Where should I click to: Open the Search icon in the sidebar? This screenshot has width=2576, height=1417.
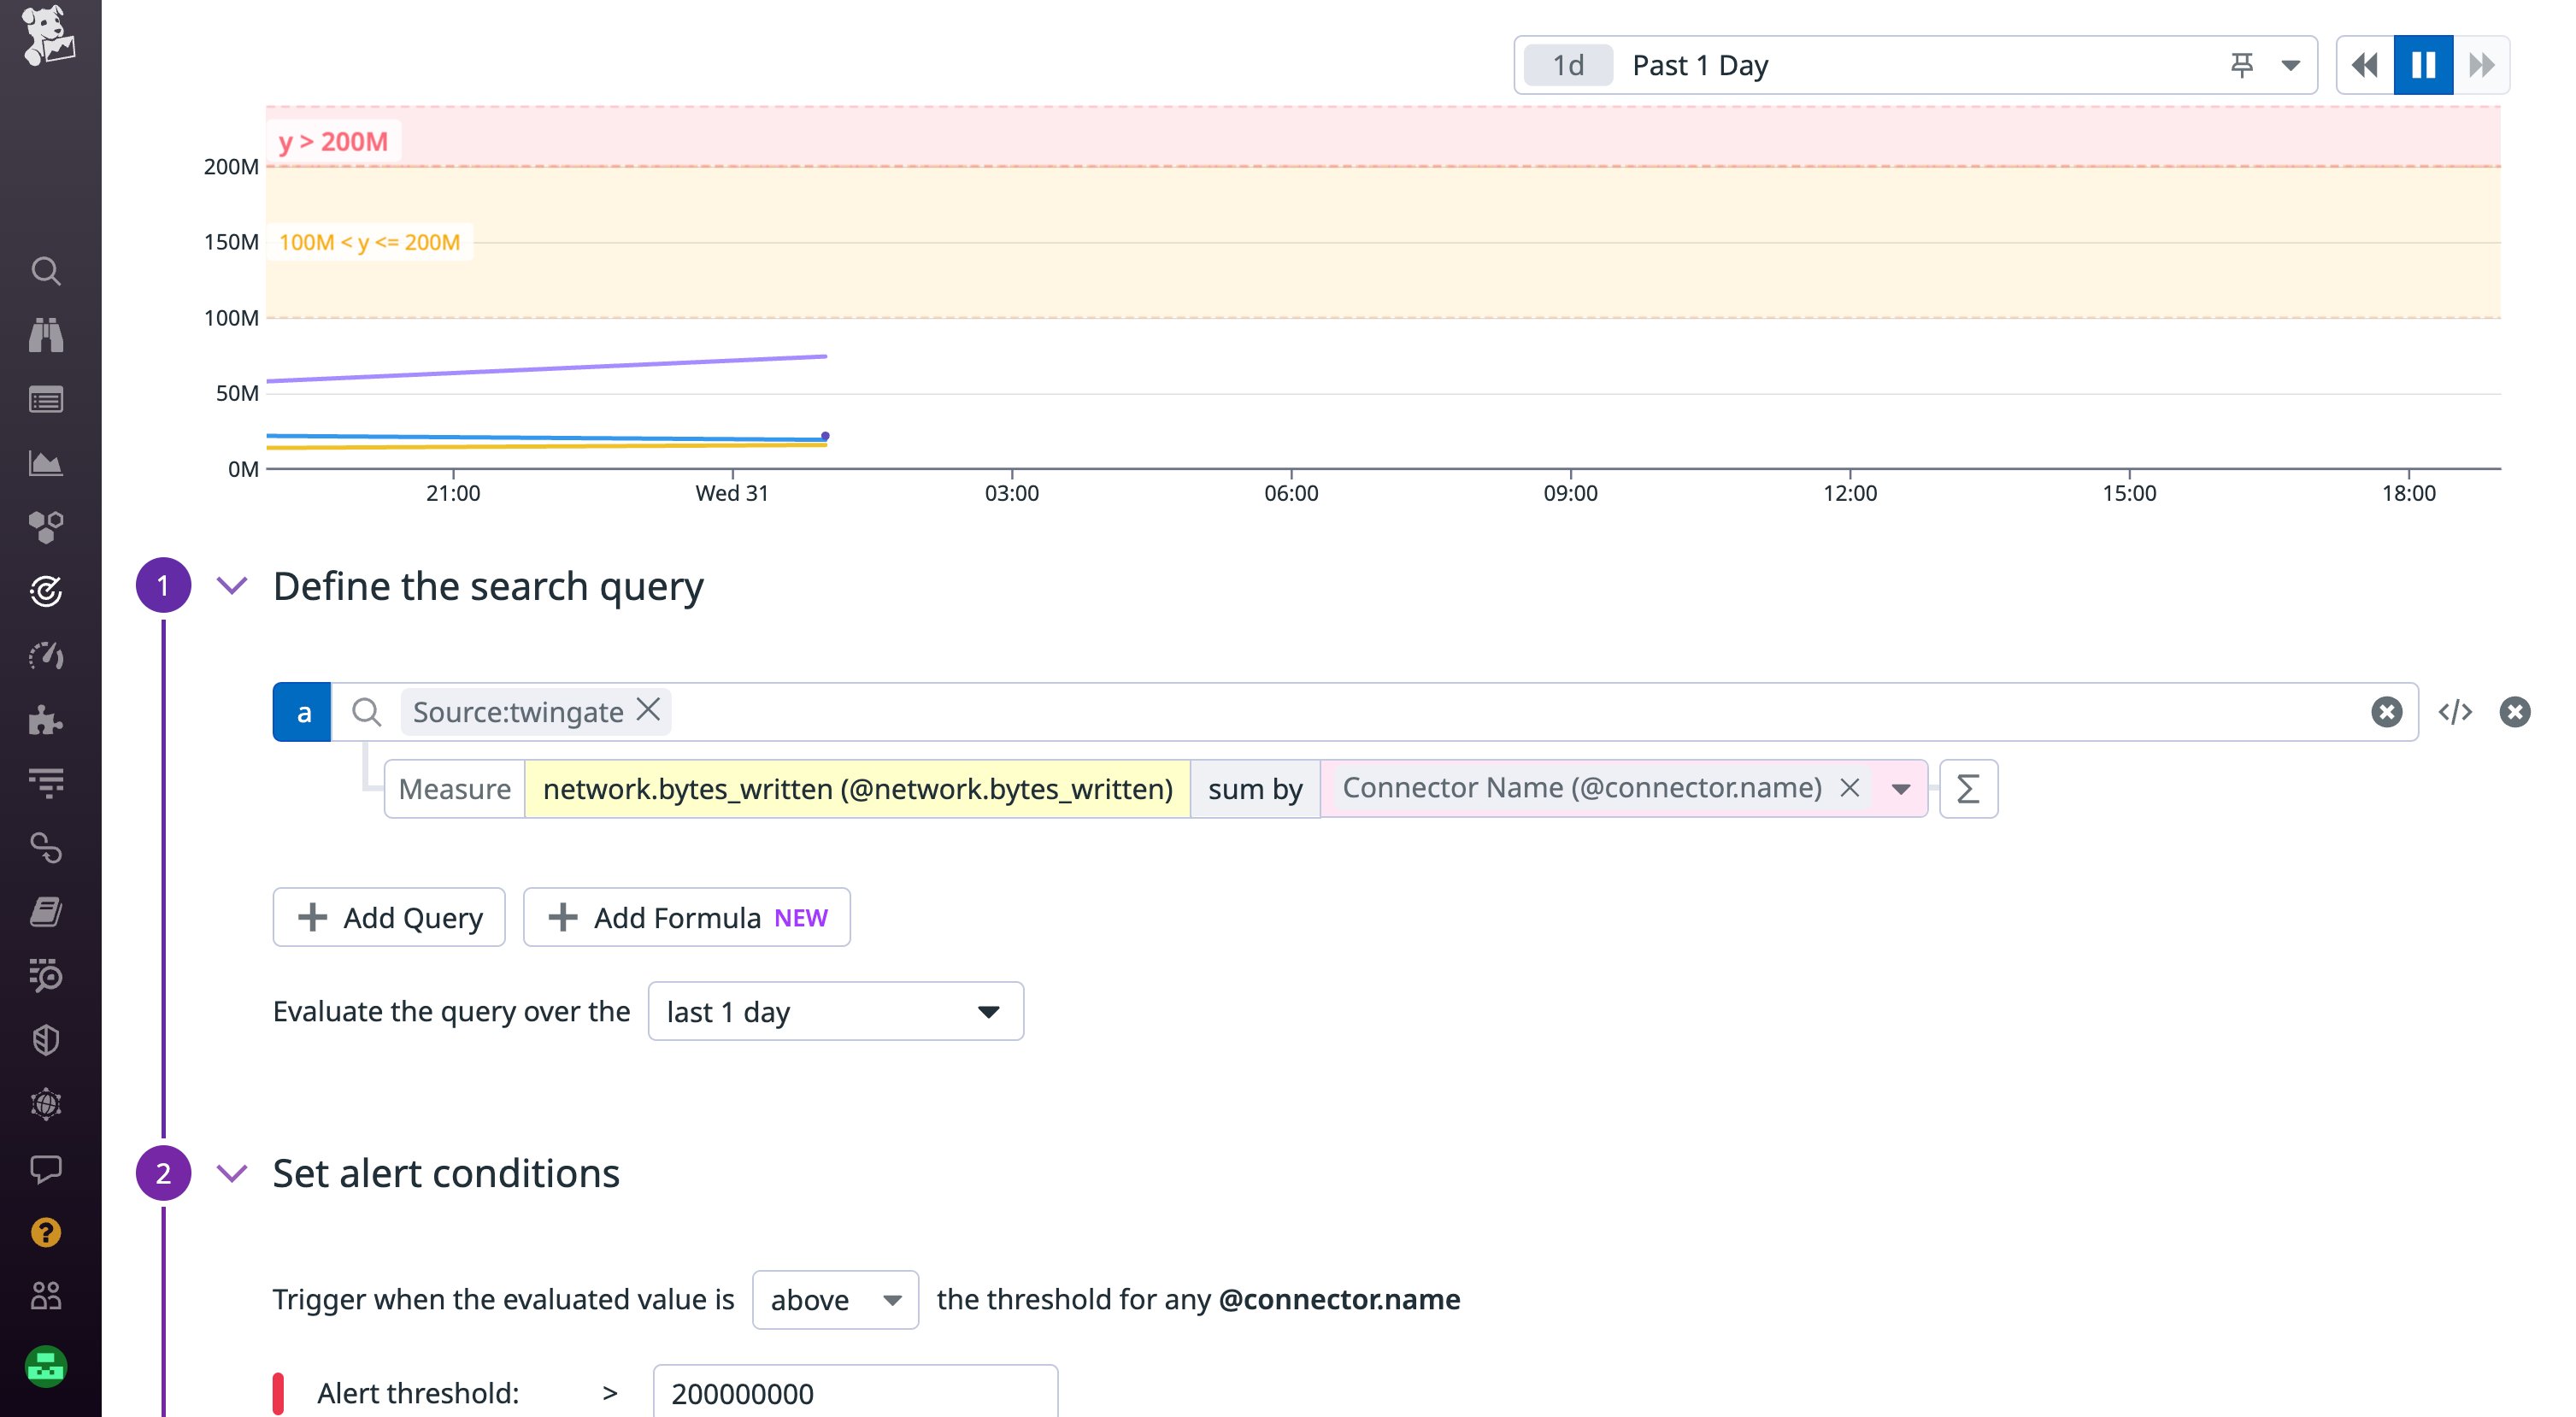[46, 271]
